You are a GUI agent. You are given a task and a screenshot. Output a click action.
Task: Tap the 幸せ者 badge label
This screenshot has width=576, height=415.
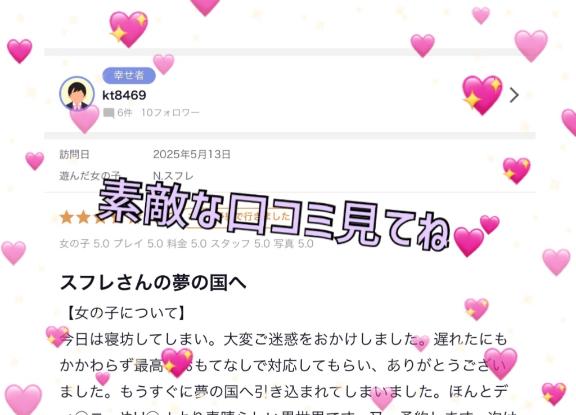(x=129, y=76)
